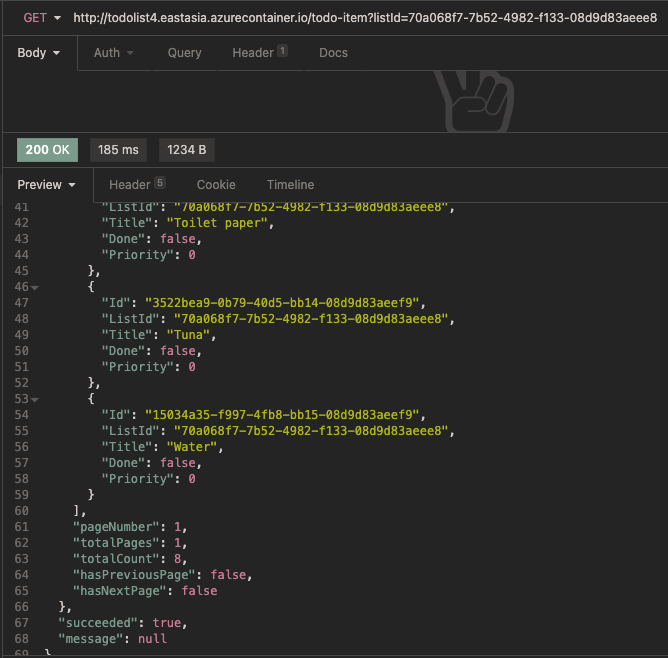The height and width of the screenshot is (658, 668).
Task: Click line number 66 in the gutter
Action: 21,607
